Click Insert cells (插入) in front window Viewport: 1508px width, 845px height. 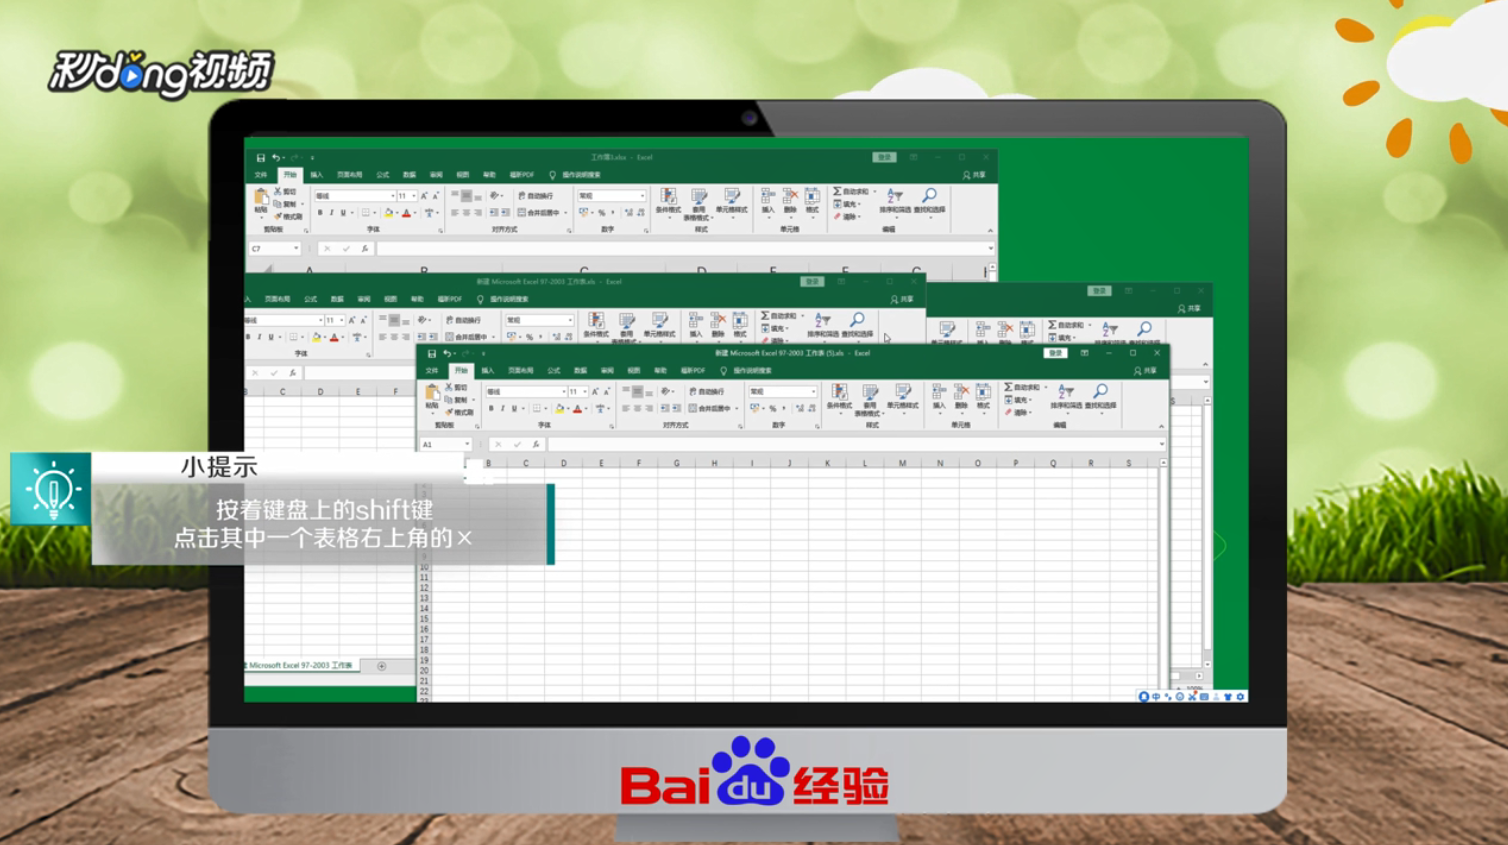coord(938,397)
